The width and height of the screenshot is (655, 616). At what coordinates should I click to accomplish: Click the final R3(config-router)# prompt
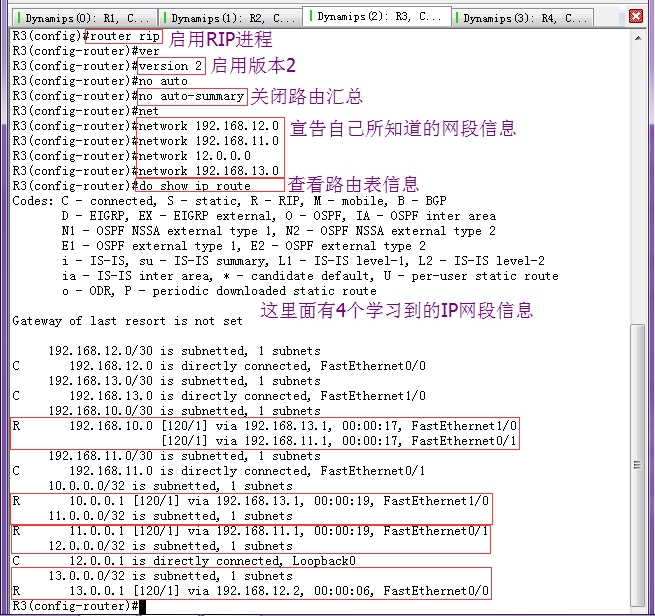point(75,606)
